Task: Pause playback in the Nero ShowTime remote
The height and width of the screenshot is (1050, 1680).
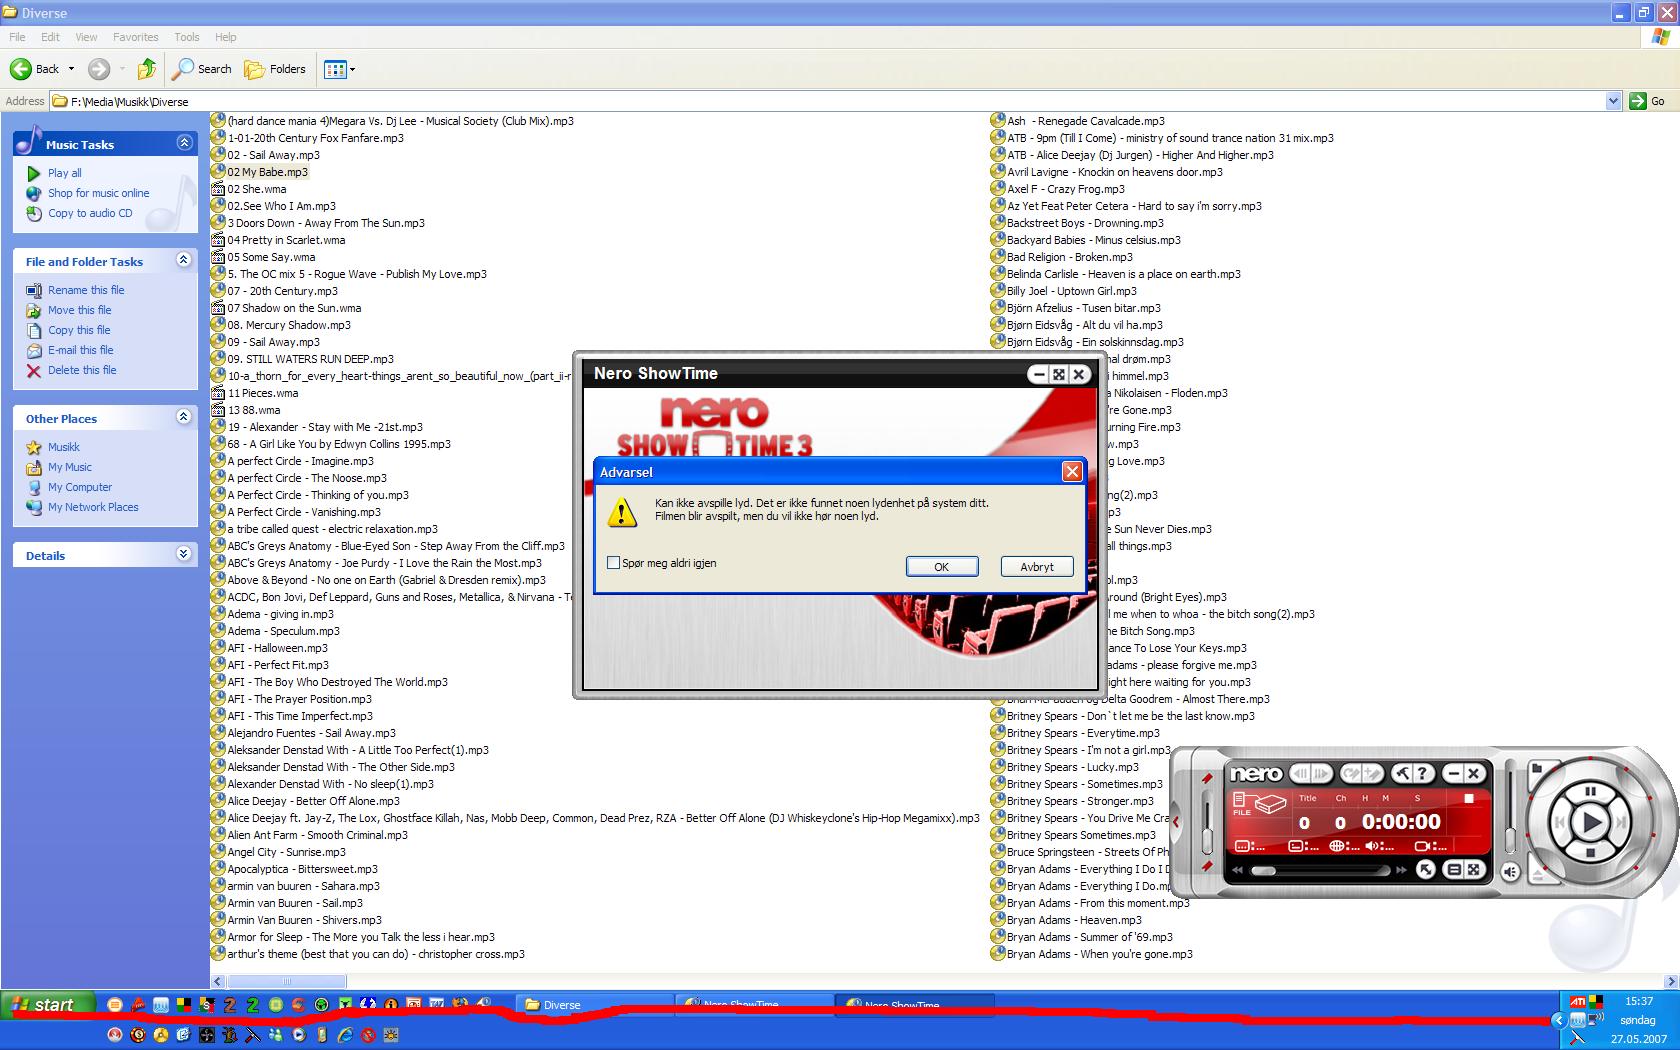Action: [1590, 791]
